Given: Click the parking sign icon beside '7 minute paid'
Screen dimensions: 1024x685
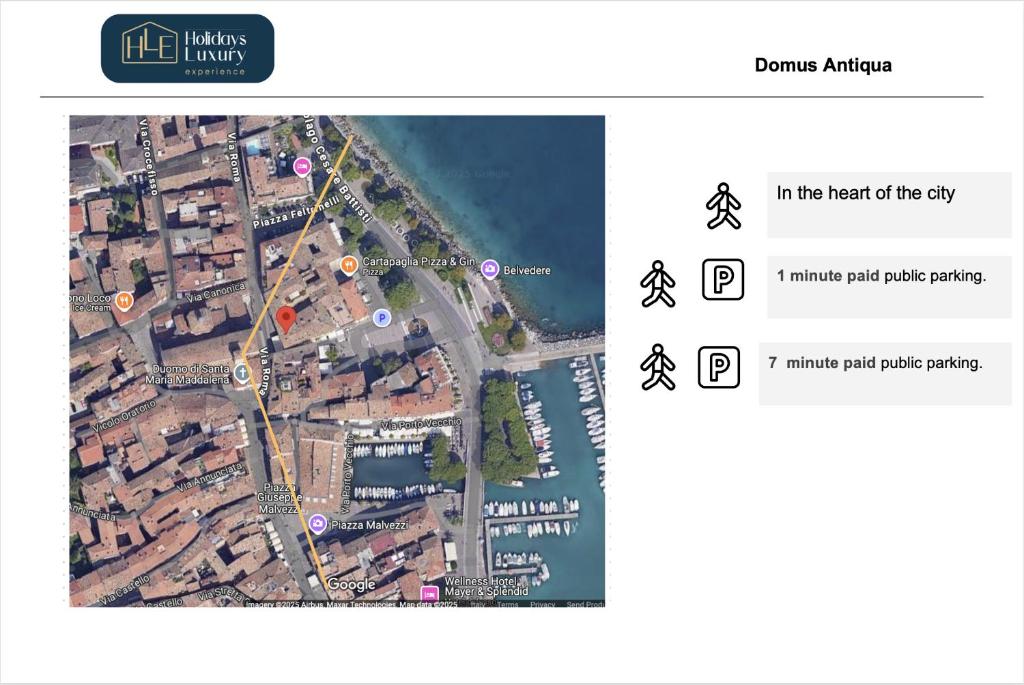Looking at the screenshot, I should 718,367.
